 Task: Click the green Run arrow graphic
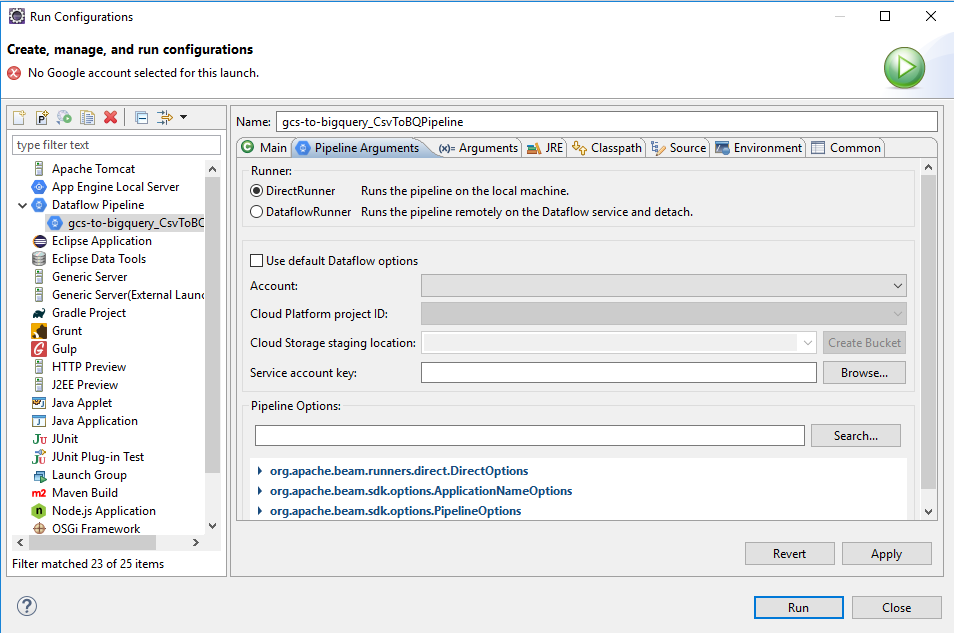point(904,68)
